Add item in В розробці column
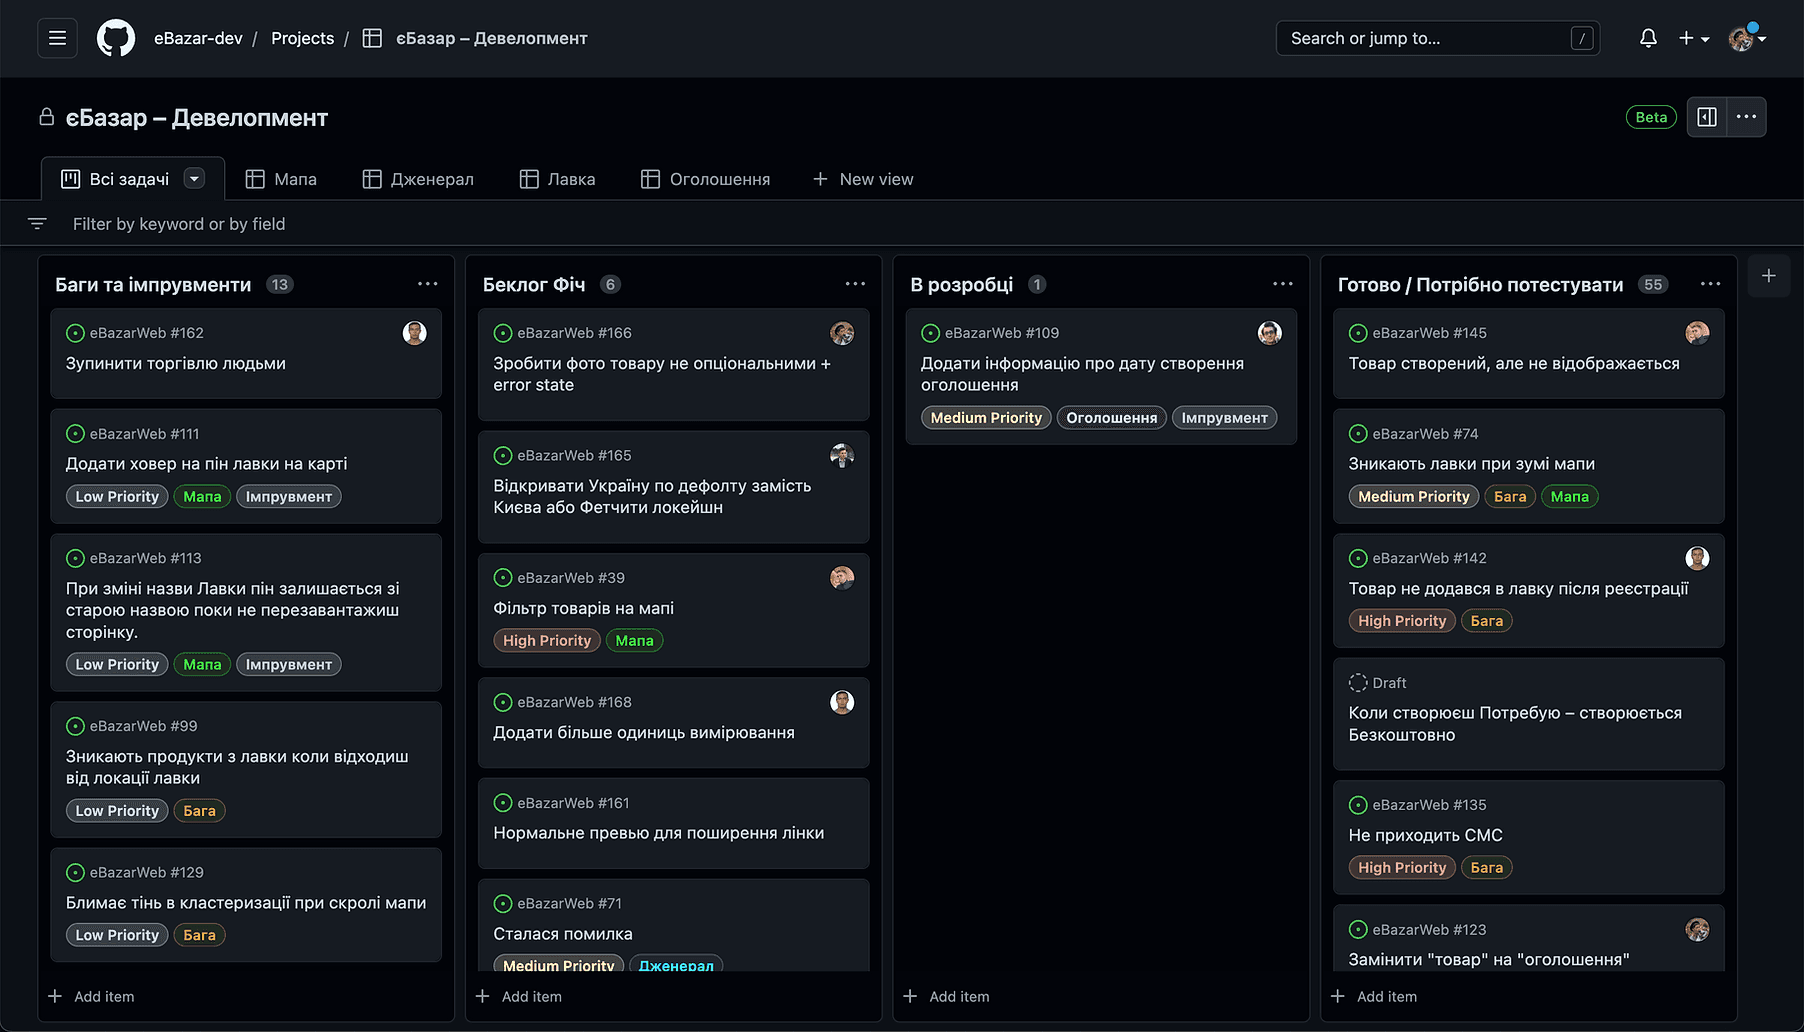 click(x=946, y=996)
